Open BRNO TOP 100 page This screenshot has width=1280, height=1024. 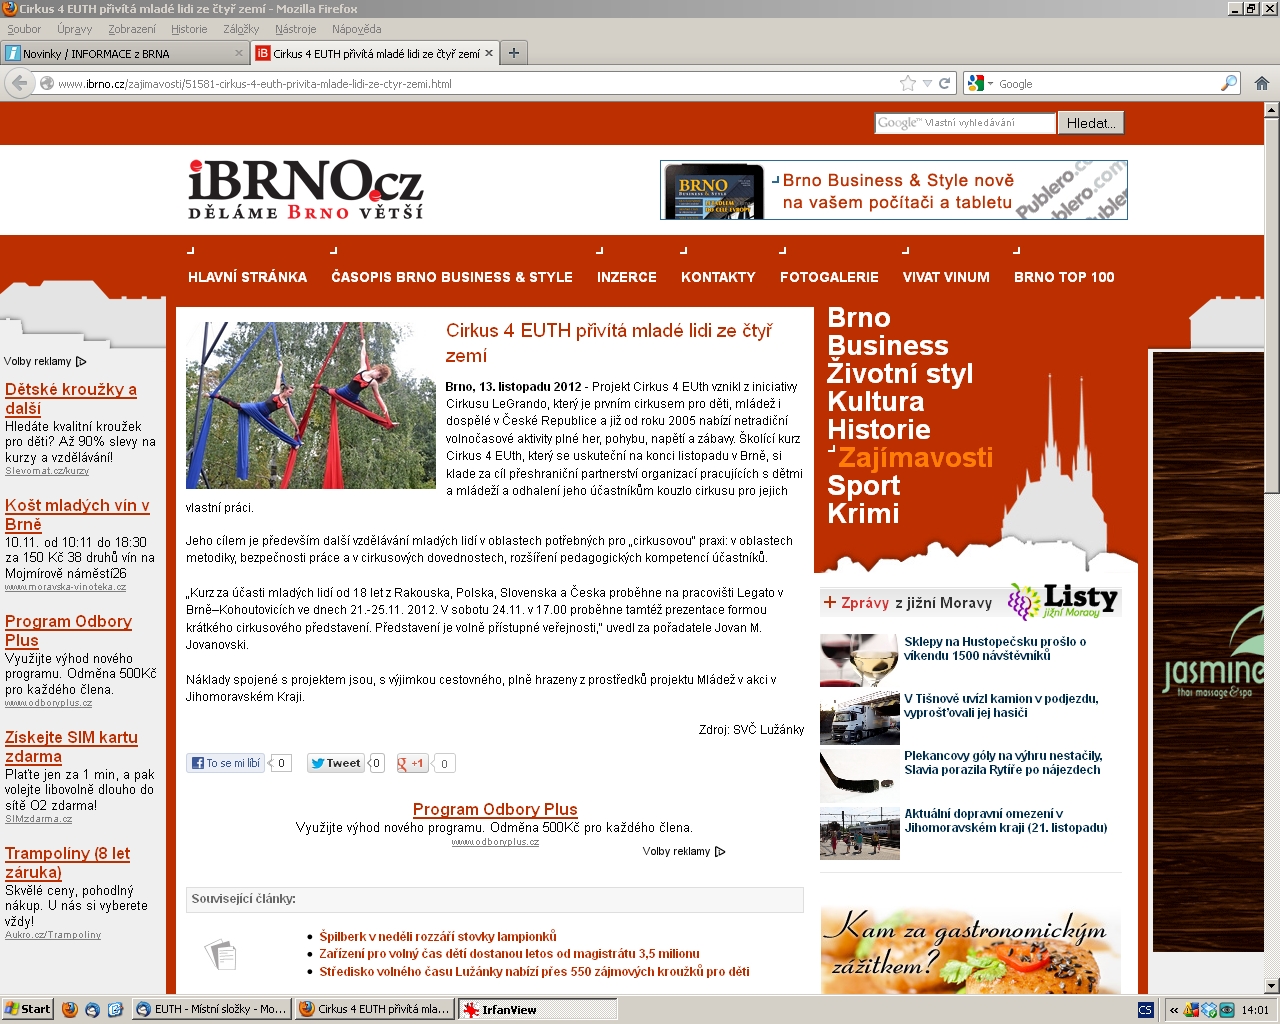click(x=1064, y=277)
